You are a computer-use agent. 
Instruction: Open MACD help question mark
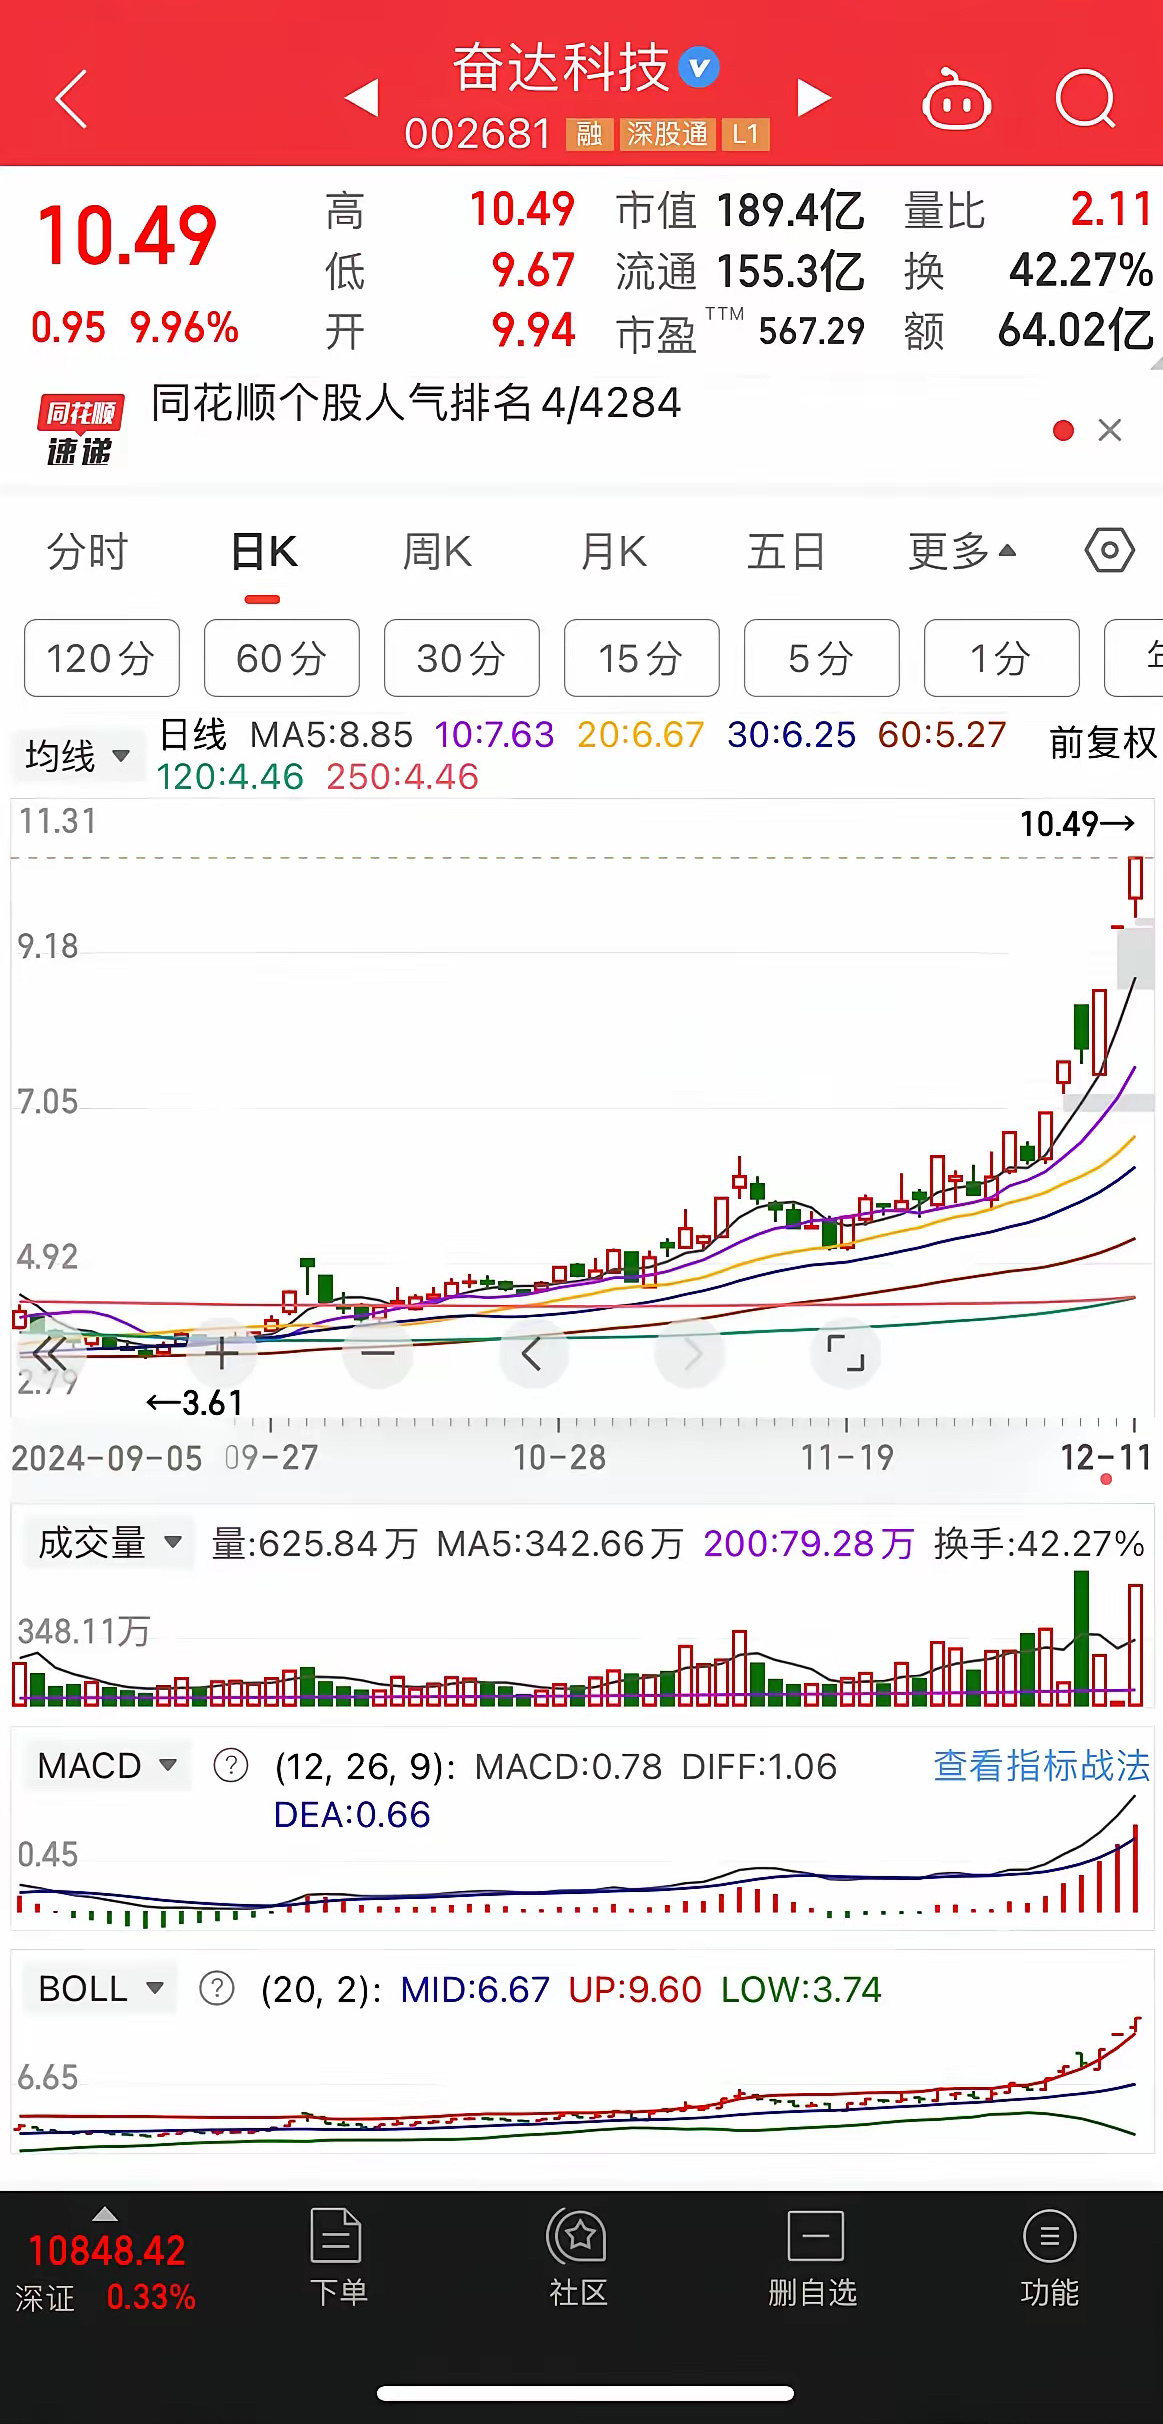(x=231, y=1766)
